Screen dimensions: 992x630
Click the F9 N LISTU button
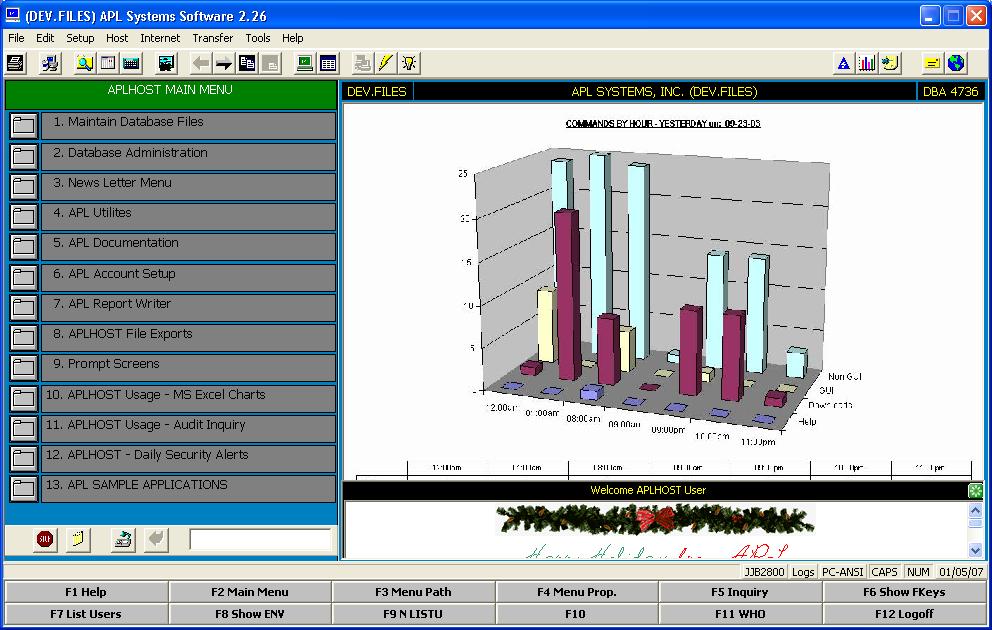pyautogui.click(x=413, y=614)
